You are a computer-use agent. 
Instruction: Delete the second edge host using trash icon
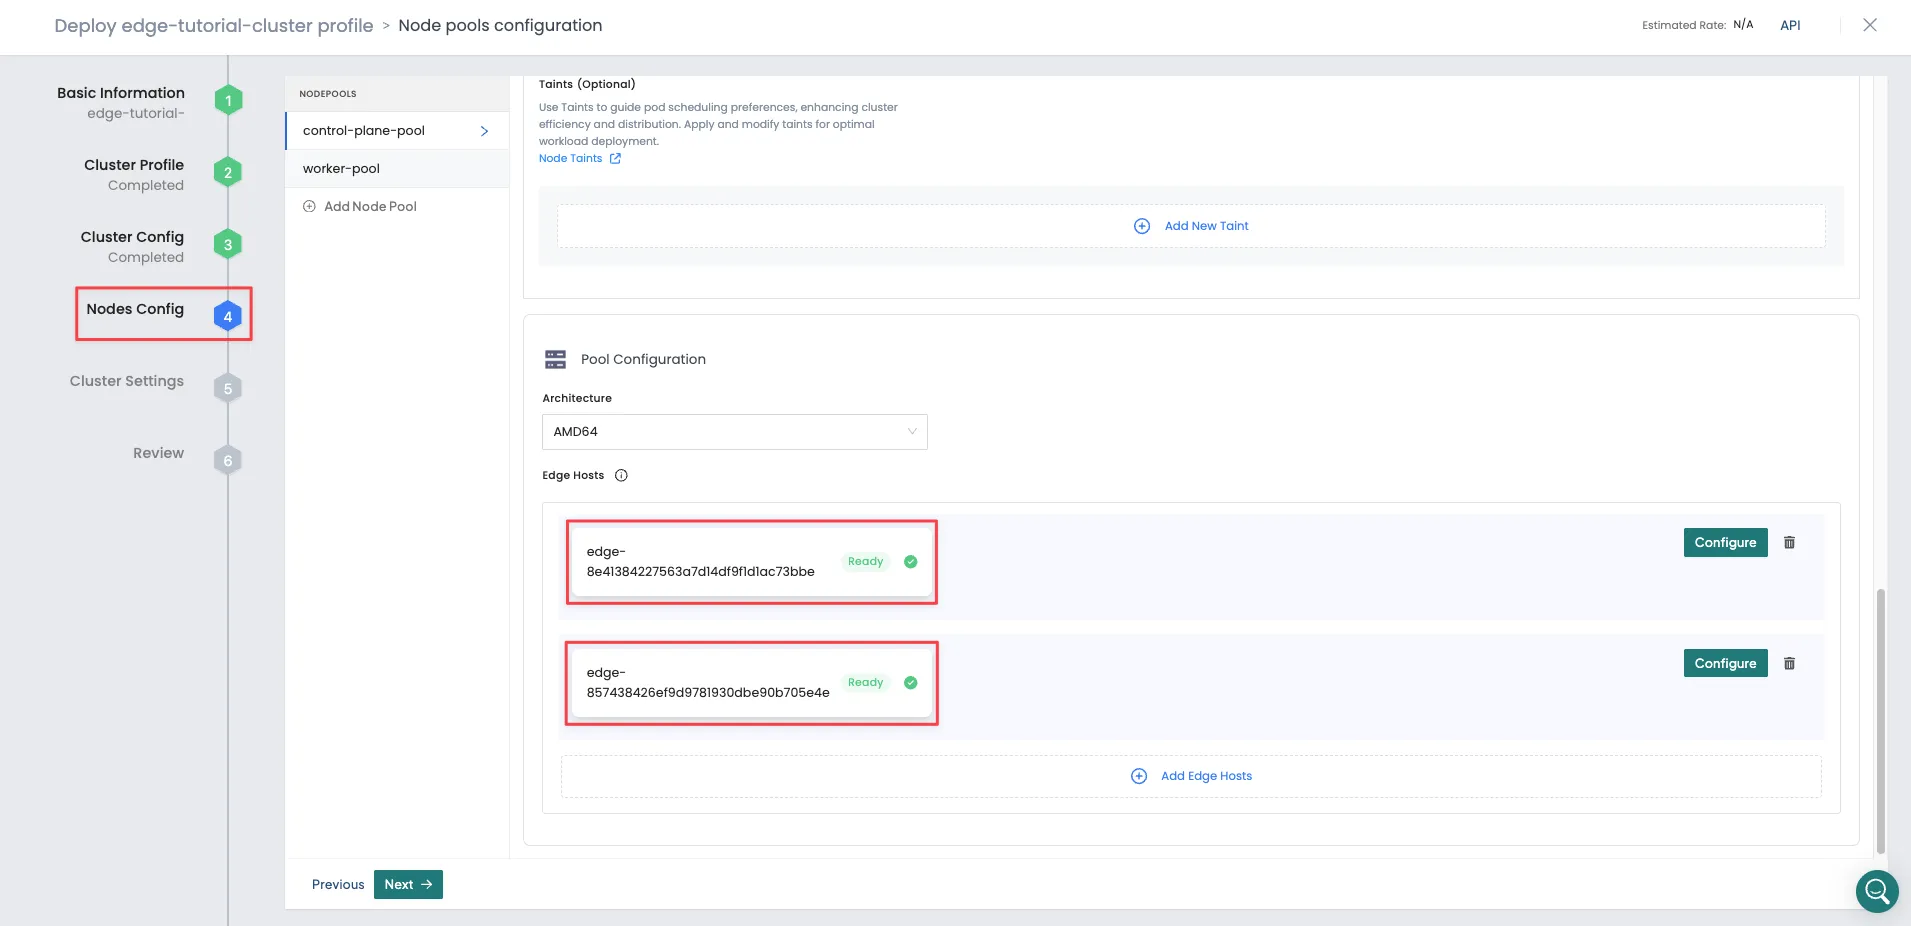(x=1789, y=663)
